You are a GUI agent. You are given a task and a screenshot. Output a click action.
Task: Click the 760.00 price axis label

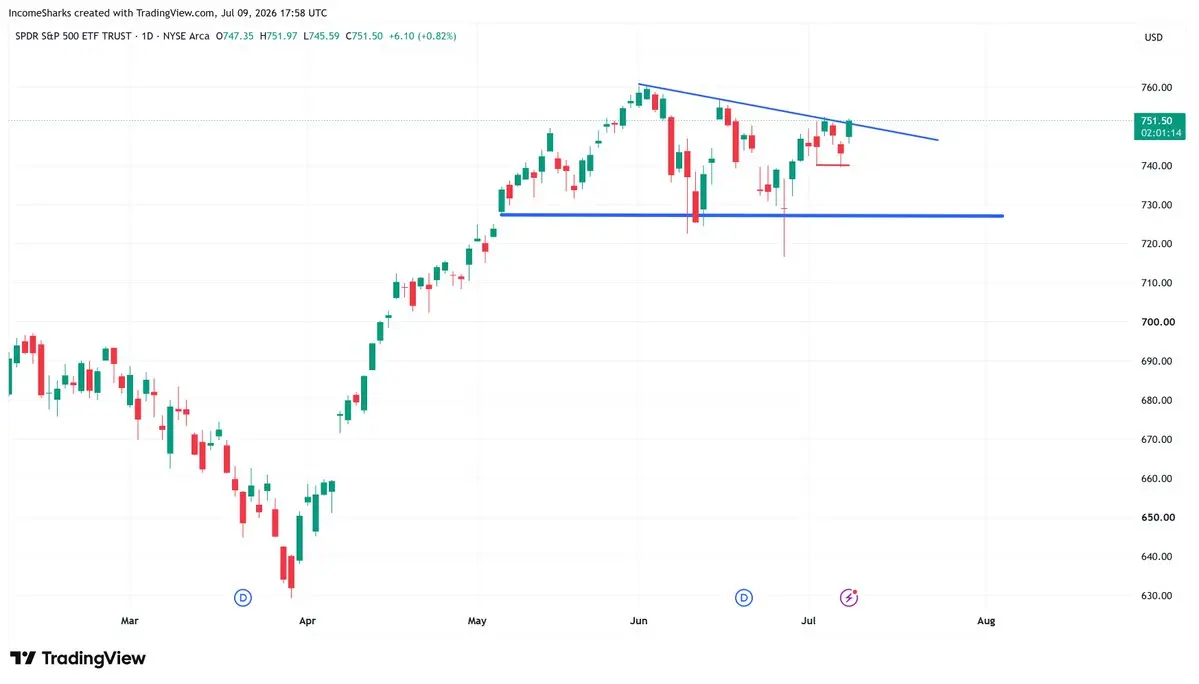pyautogui.click(x=1156, y=88)
